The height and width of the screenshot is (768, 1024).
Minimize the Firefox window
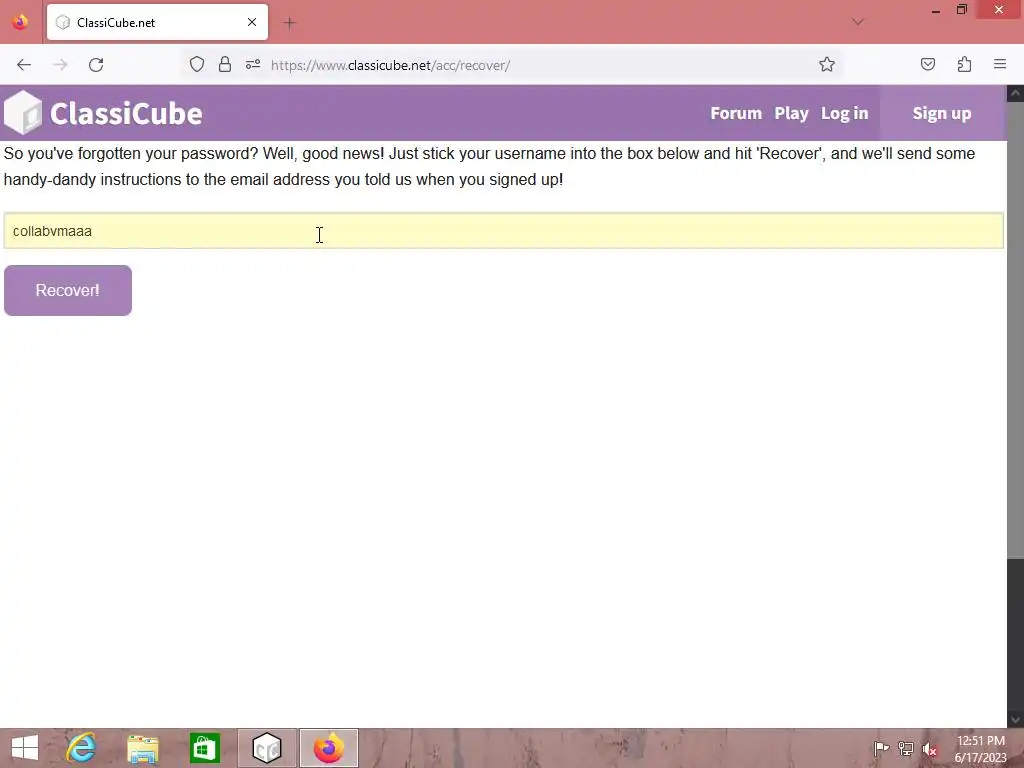point(936,10)
